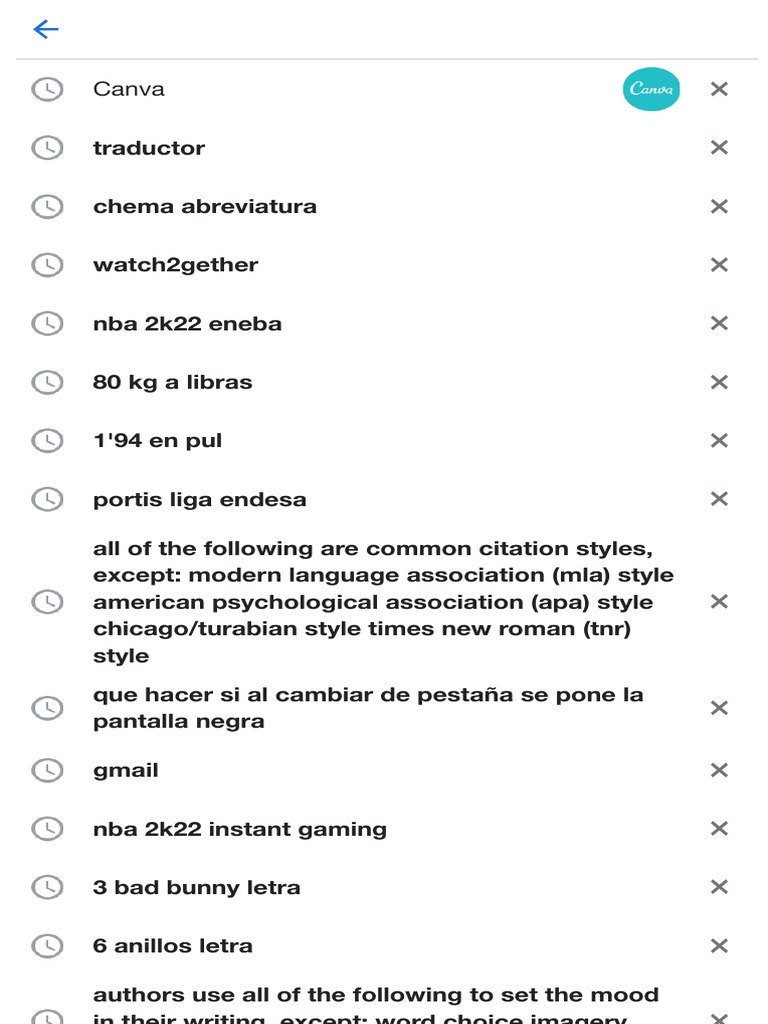Search nba 2k22 instant gaming

pyautogui.click(x=240, y=829)
